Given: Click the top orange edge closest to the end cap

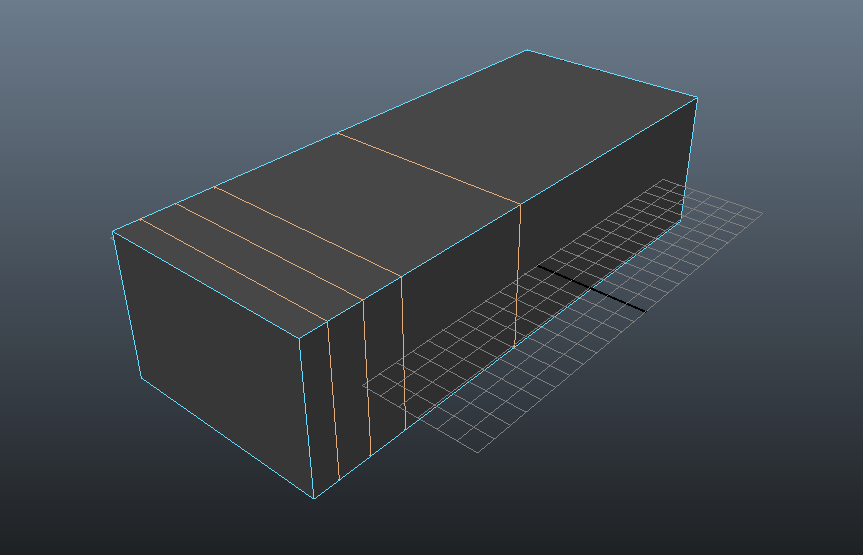Looking at the screenshot, I should click(232, 270).
